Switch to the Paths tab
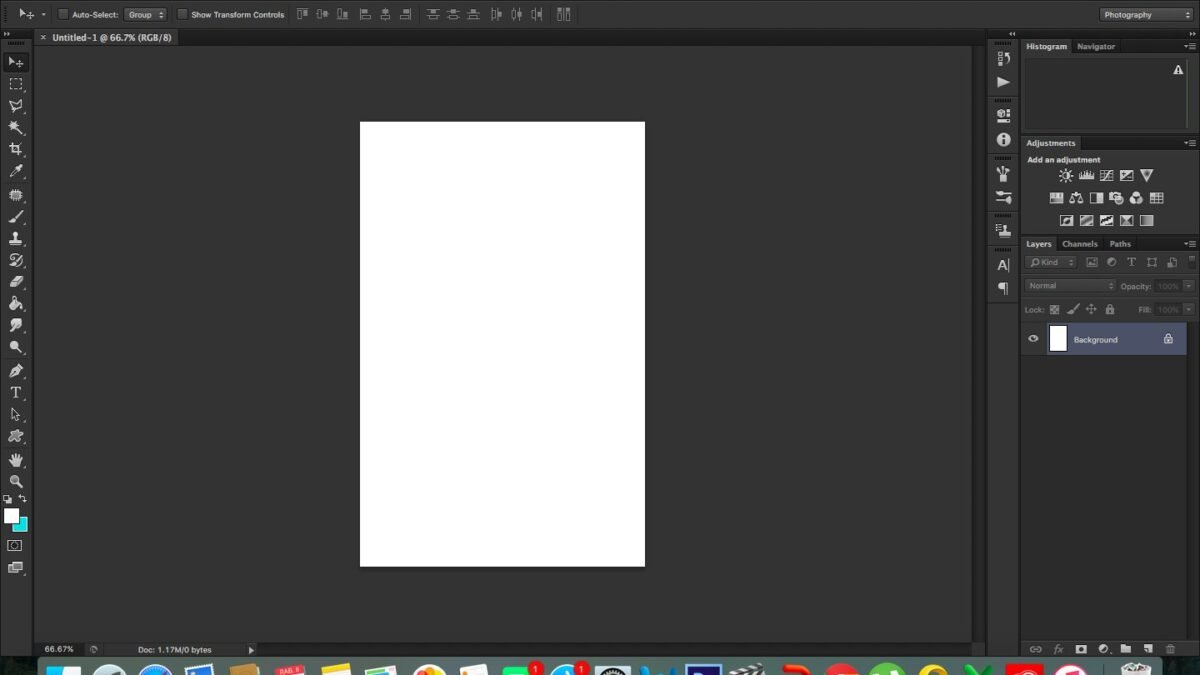 [x=1120, y=244]
